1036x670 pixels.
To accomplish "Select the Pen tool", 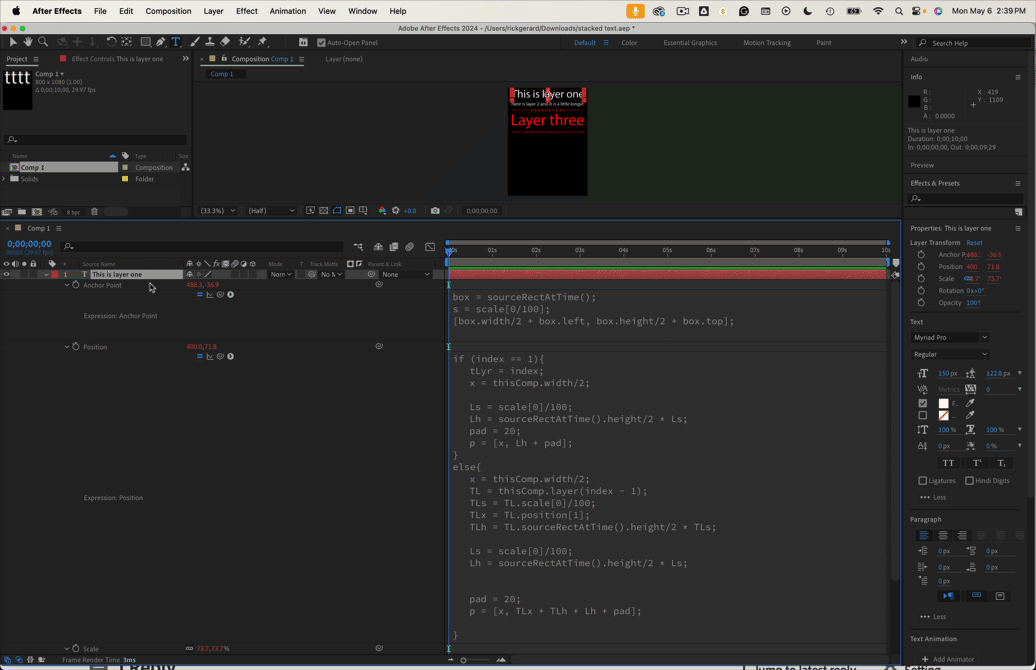I will [160, 42].
